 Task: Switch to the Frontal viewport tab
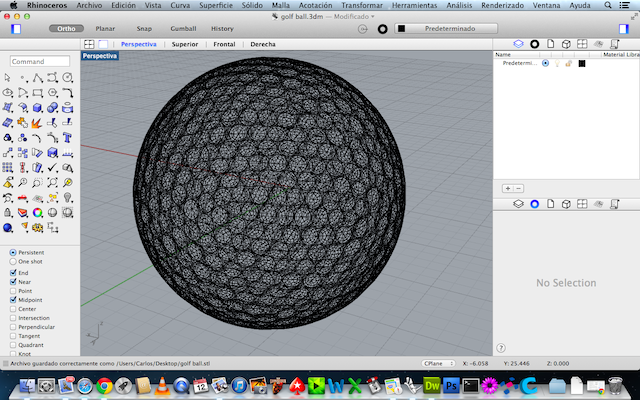point(224,44)
